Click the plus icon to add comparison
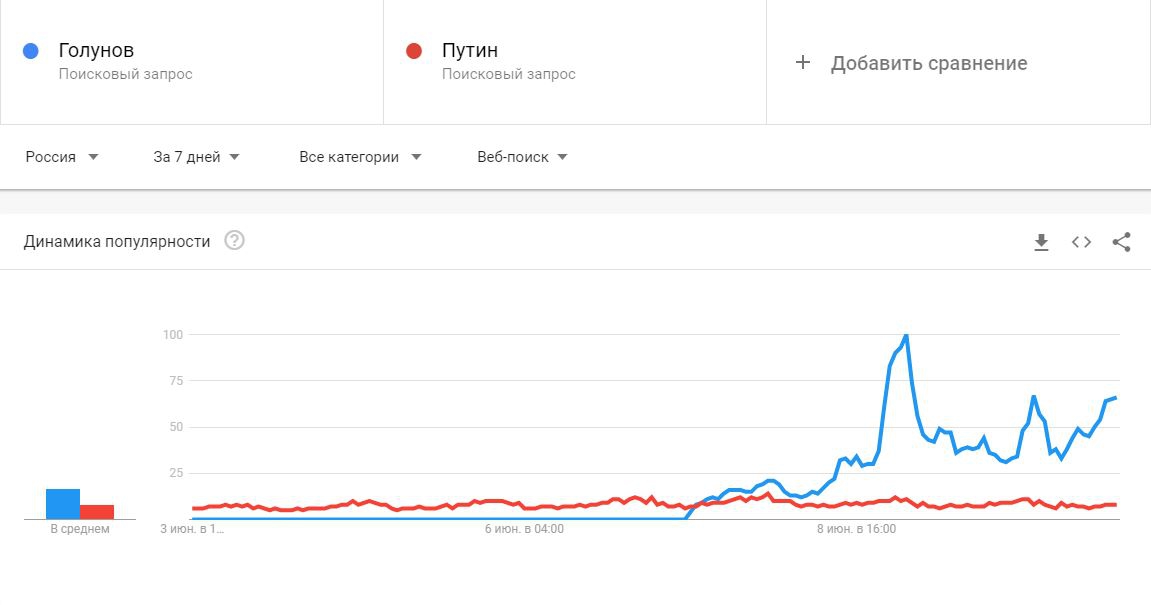The height and width of the screenshot is (605, 1151). click(802, 63)
